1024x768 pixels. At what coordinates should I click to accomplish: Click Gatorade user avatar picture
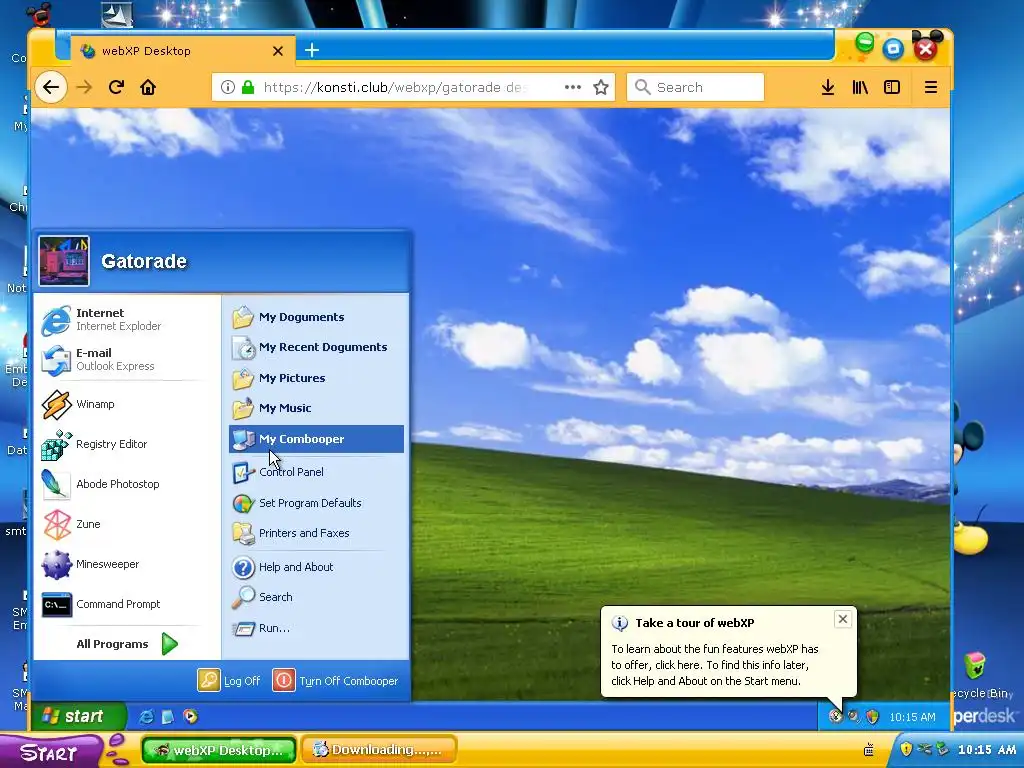(x=64, y=261)
